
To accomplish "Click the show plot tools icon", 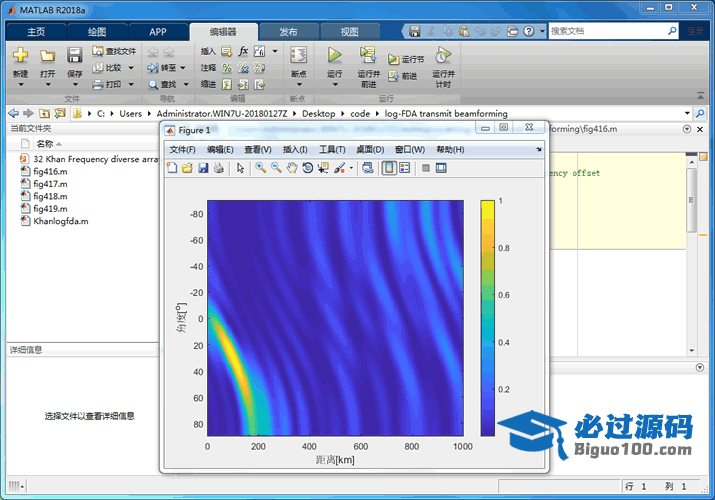I will (x=441, y=168).
